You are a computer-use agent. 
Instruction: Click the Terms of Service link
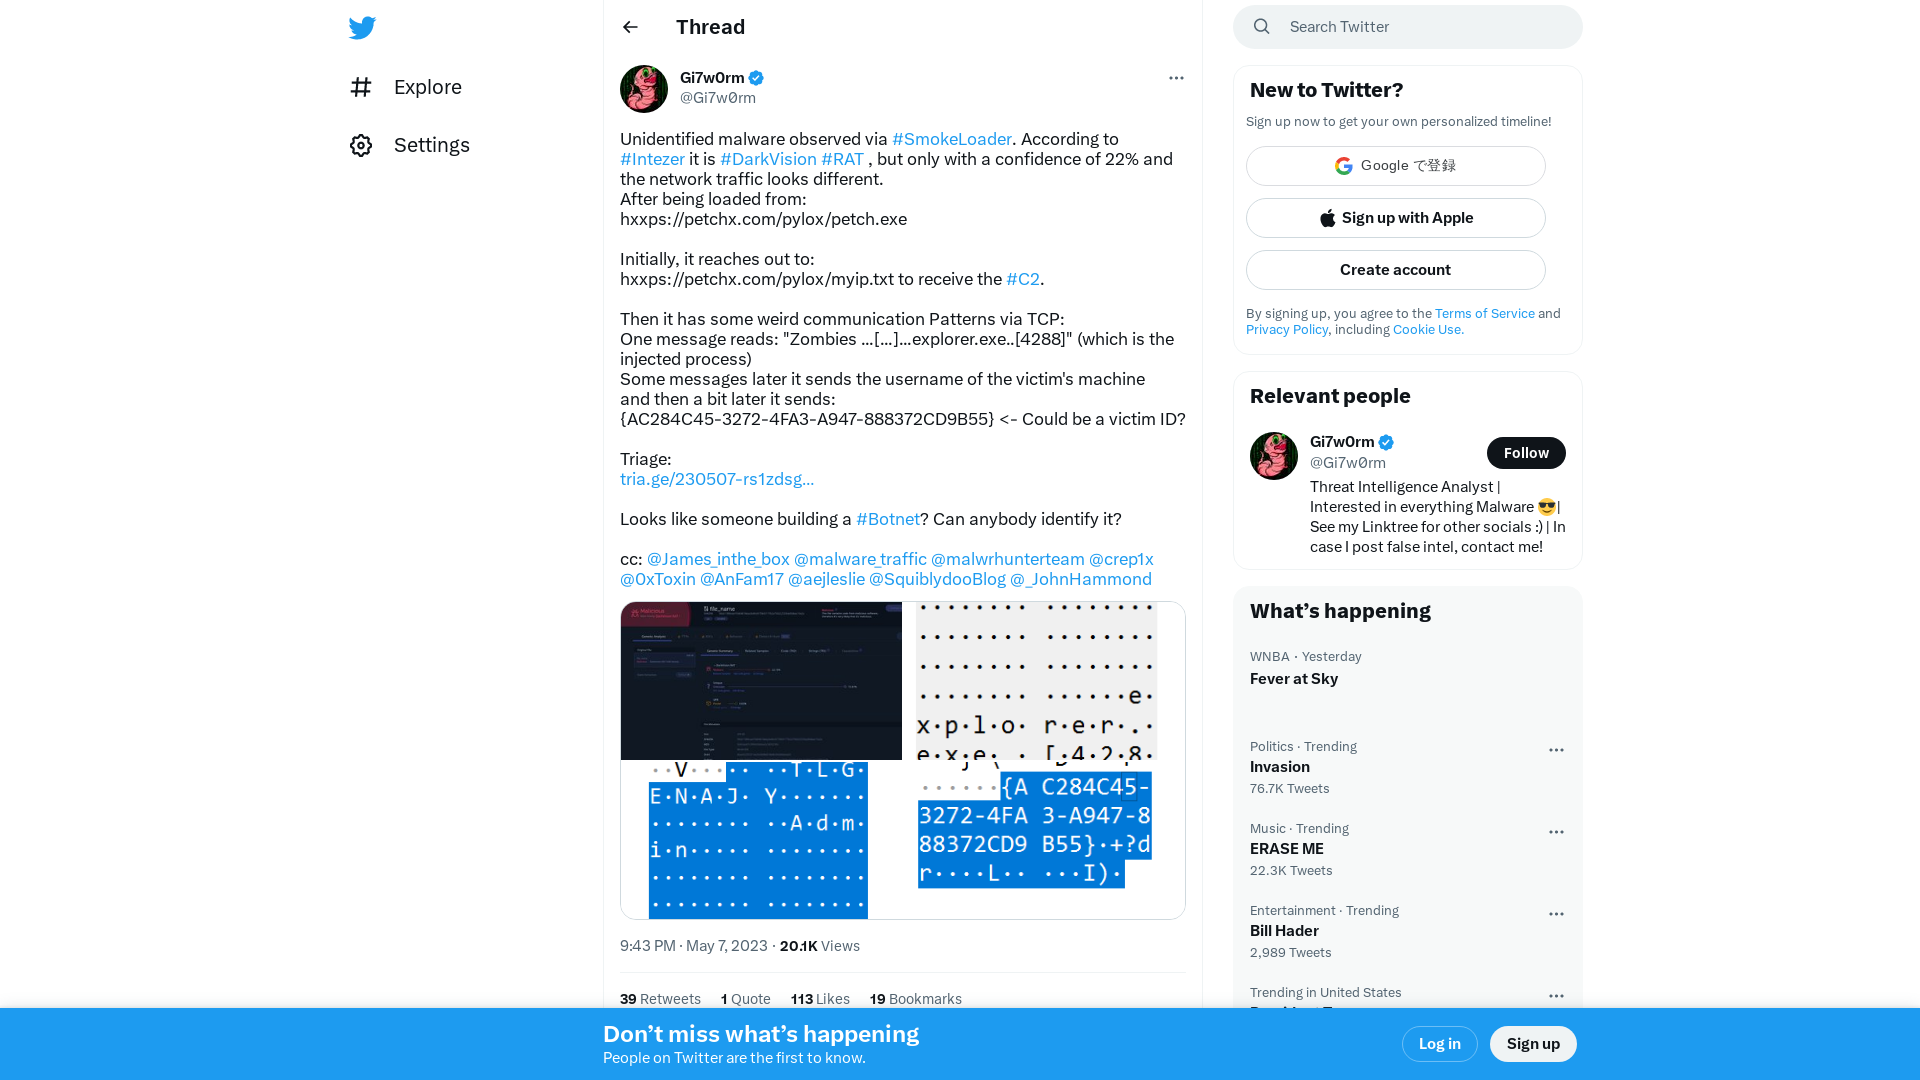coord(1484,313)
